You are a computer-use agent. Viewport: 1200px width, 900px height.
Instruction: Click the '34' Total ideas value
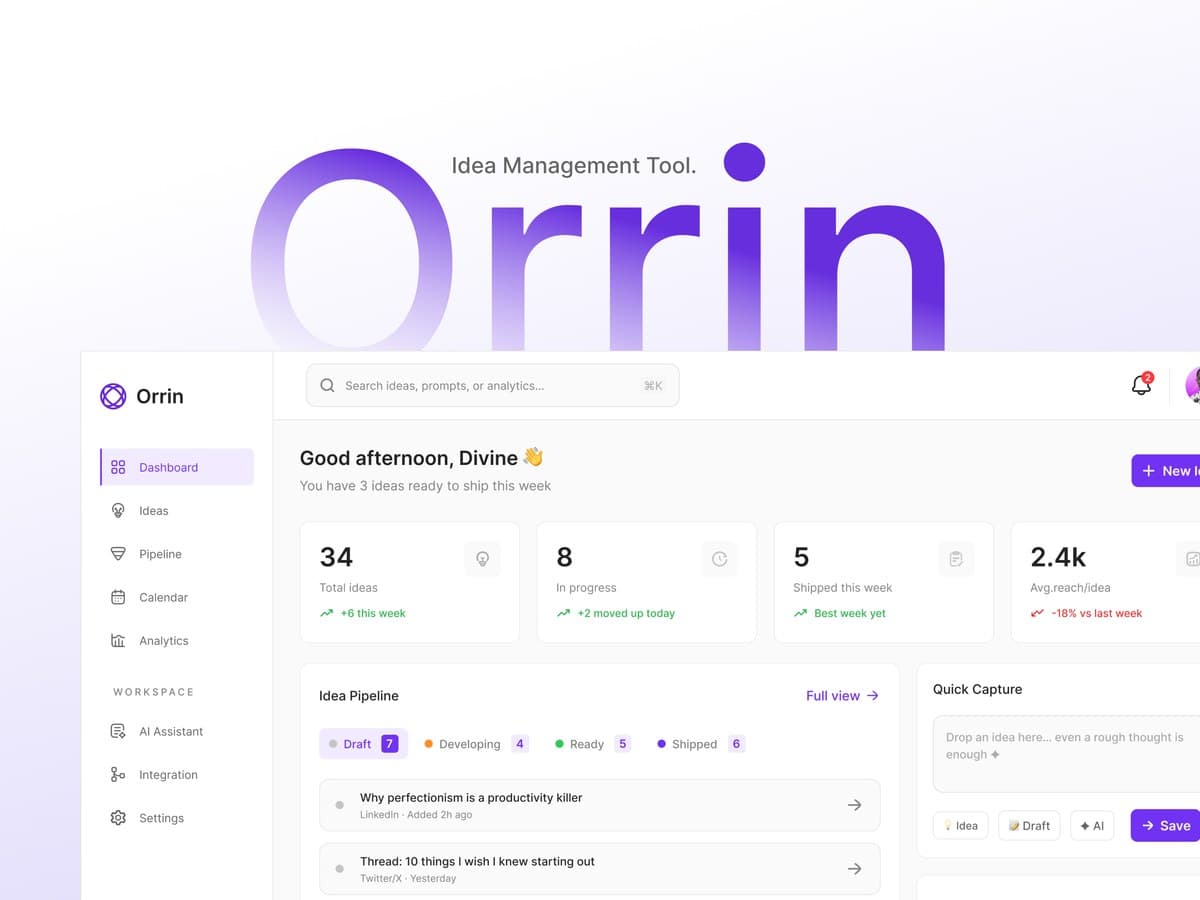coord(336,557)
